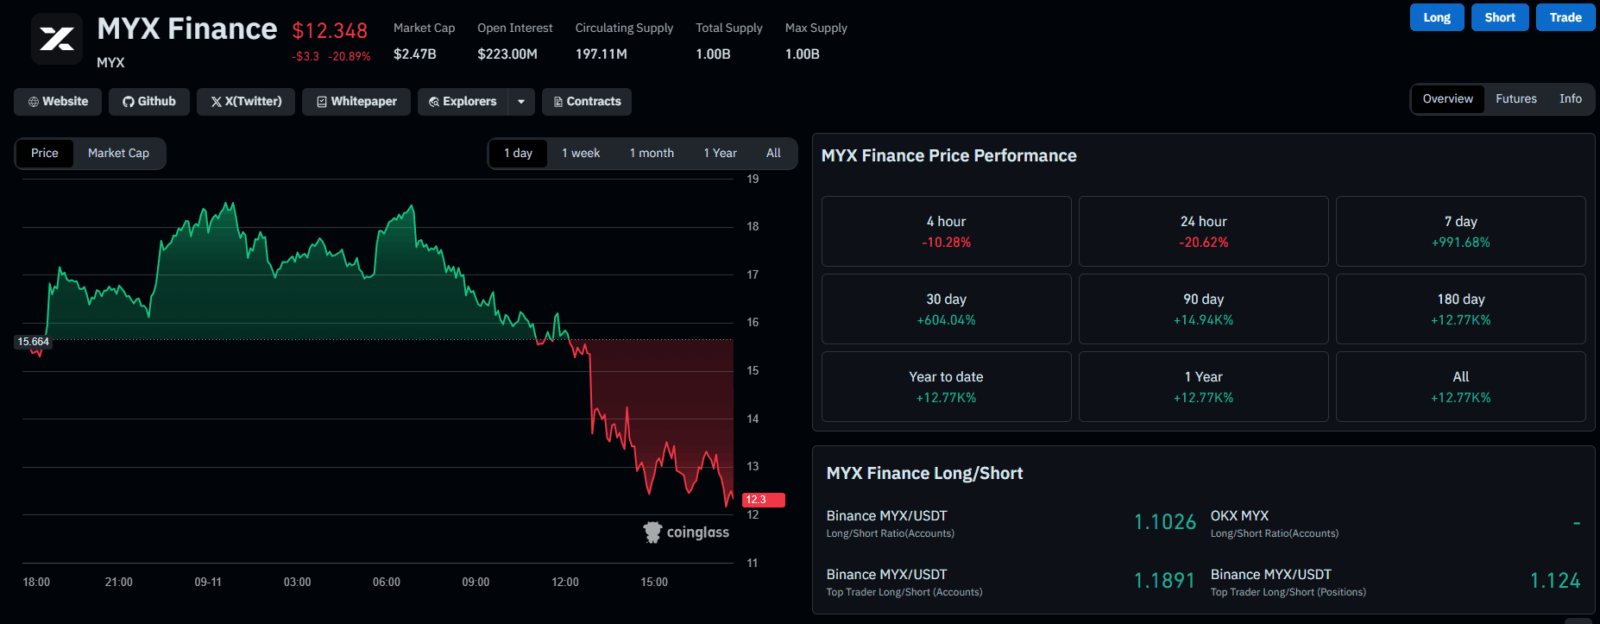Click the MYX Finance logo icon

[57, 39]
